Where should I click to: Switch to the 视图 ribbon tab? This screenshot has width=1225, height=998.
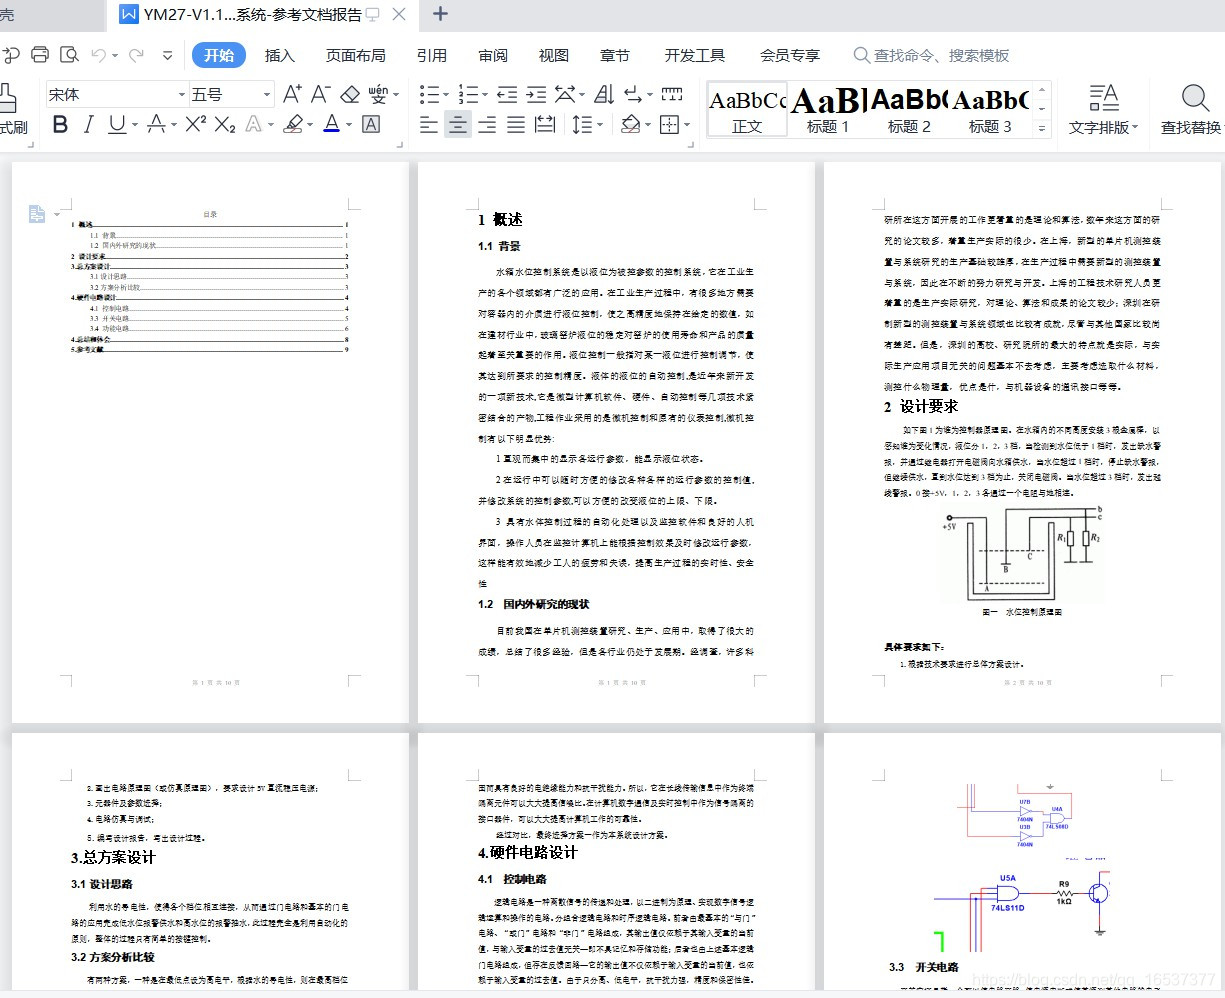tap(553, 55)
